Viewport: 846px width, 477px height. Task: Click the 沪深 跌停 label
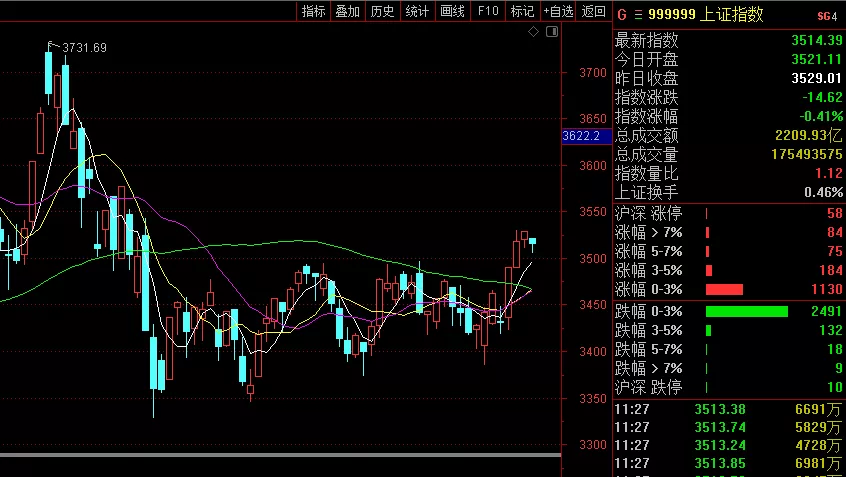point(649,387)
